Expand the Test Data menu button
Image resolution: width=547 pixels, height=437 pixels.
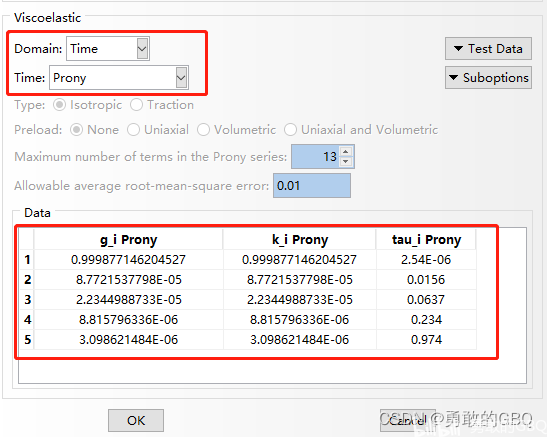[x=488, y=48]
